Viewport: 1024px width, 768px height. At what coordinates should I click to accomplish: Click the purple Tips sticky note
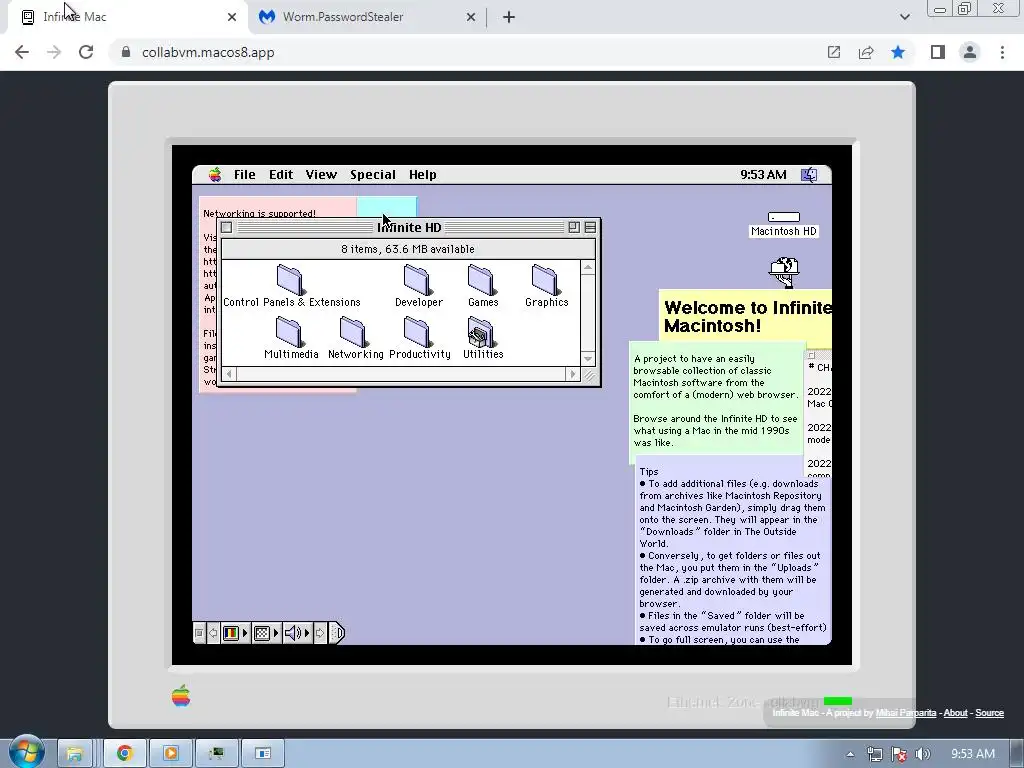click(x=733, y=552)
